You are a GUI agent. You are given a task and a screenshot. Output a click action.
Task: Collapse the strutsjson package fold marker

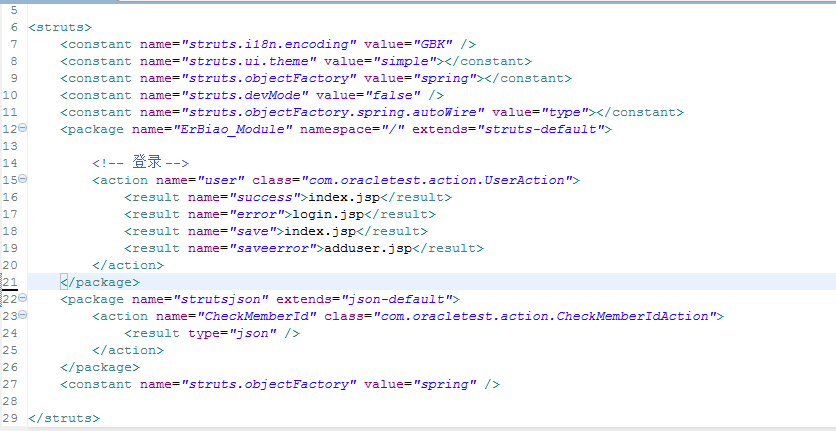click(23, 299)
